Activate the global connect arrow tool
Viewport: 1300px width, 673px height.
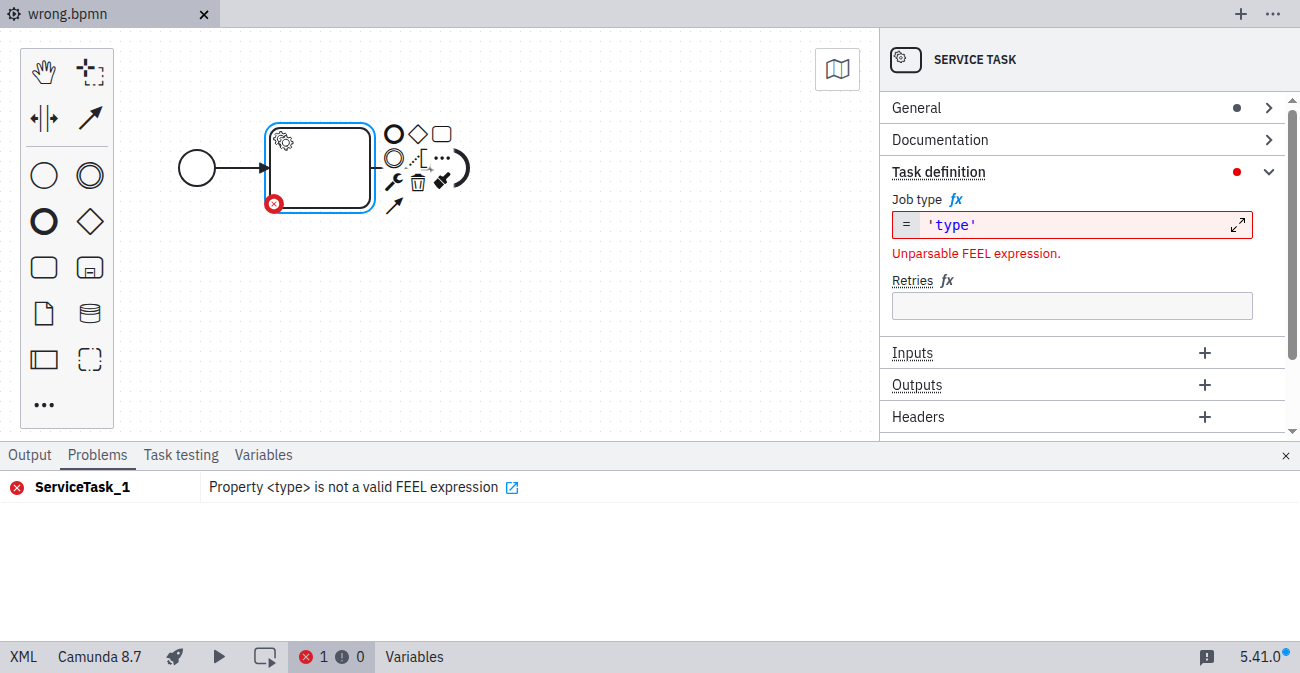(x=90, y=118)
